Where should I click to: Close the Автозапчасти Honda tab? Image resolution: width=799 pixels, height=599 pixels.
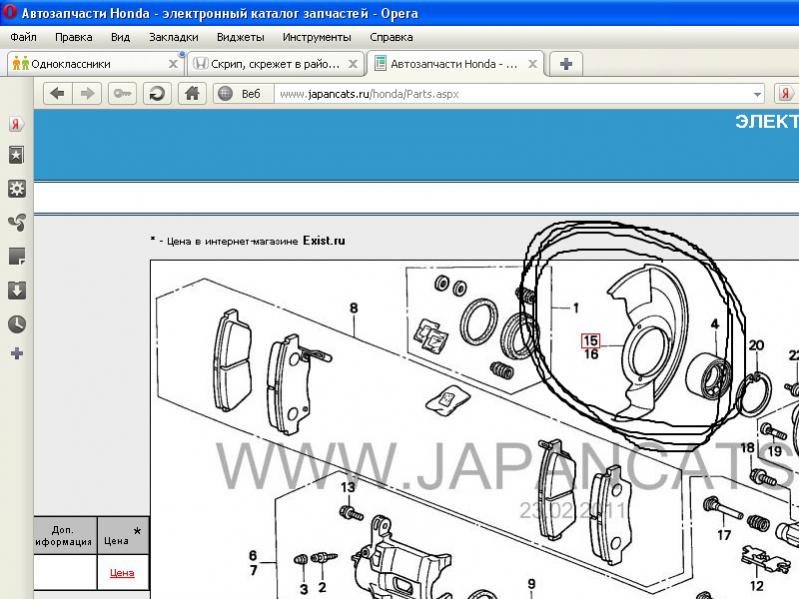point(532,64)
